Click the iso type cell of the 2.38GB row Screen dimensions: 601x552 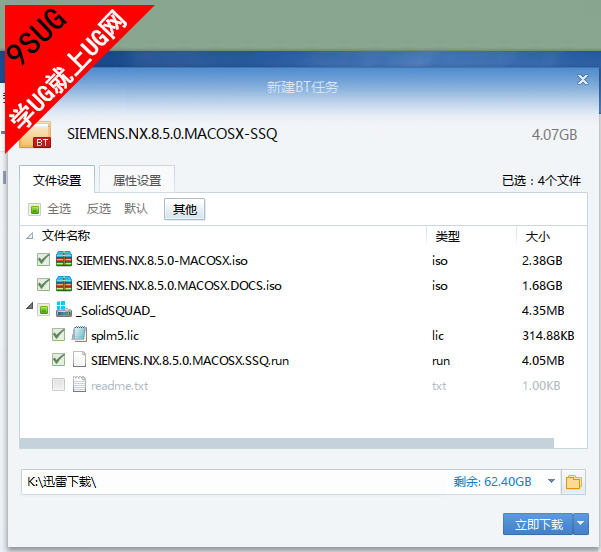(x=440, y=261)
